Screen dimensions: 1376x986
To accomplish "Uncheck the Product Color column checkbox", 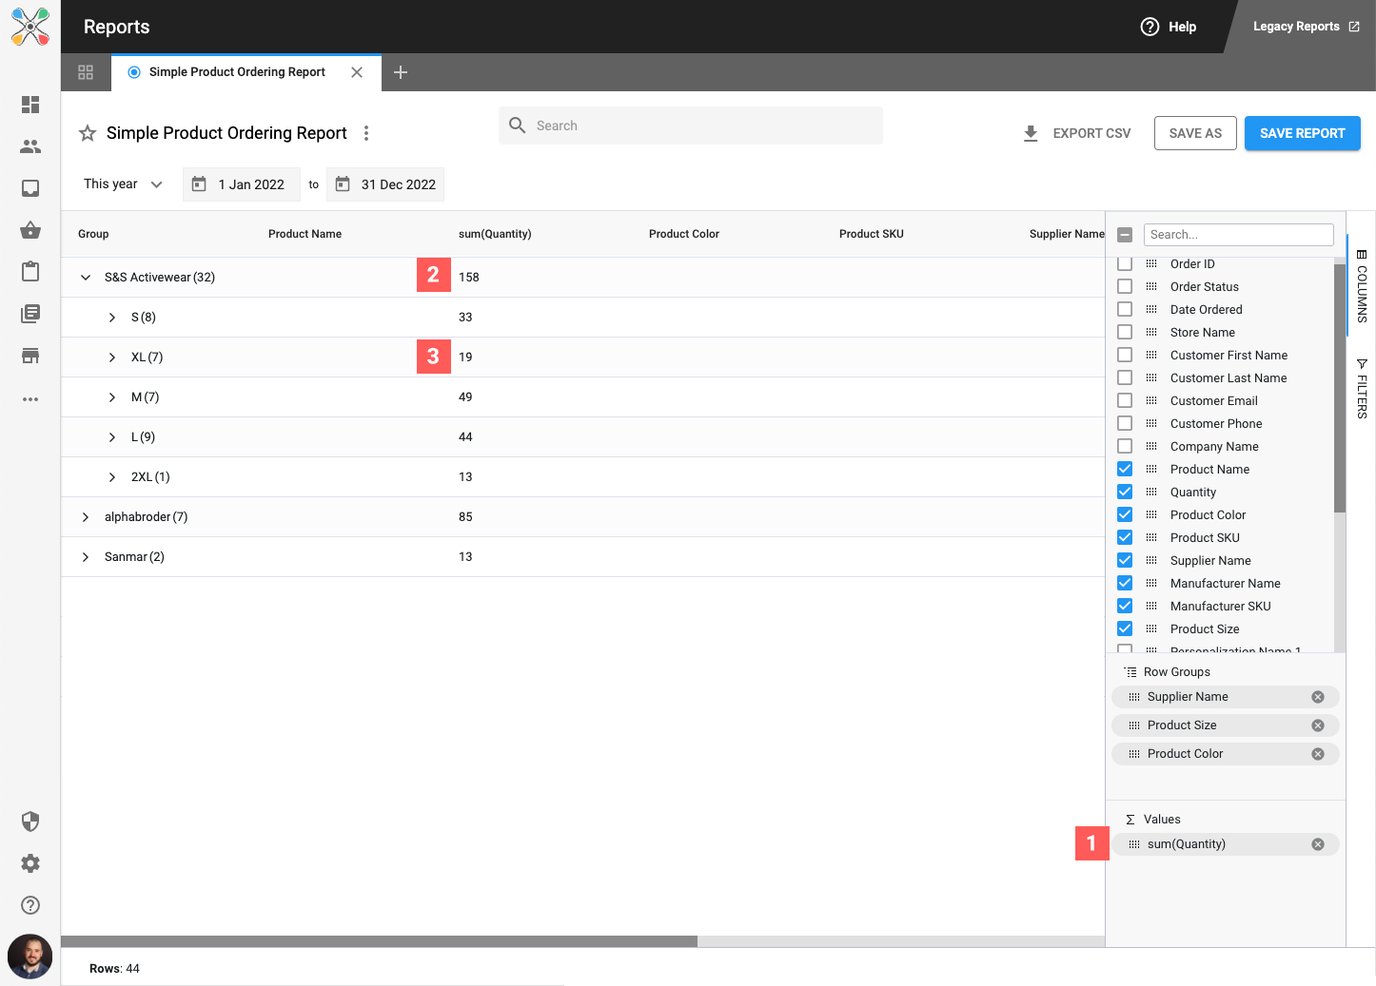I will click(x=1125, y=515).
